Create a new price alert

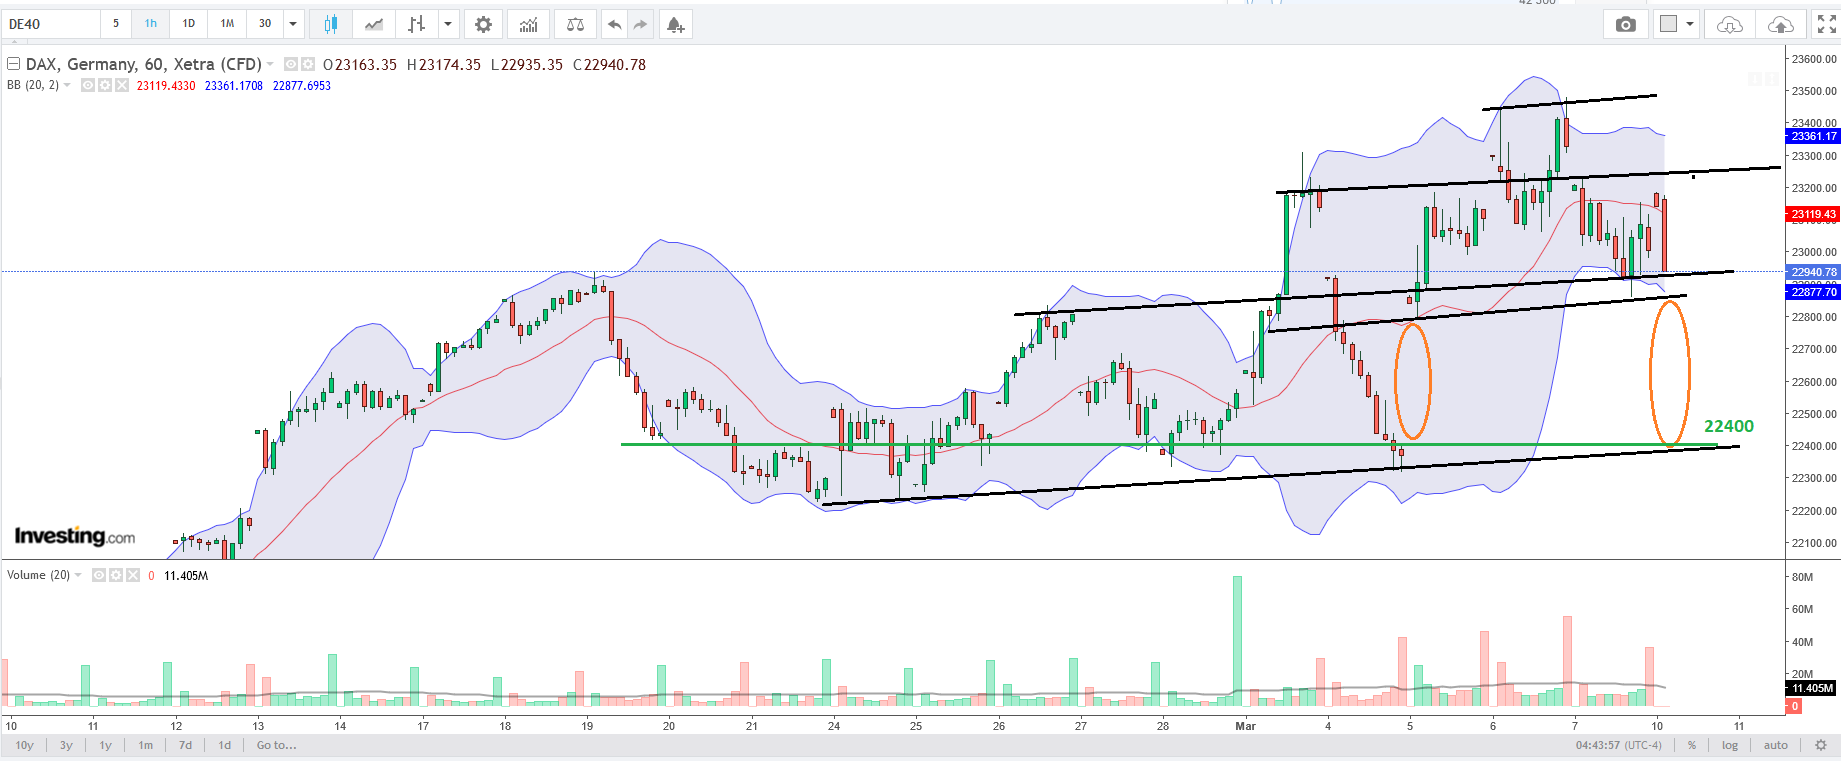pyautogui.click(x=676, y=24)
